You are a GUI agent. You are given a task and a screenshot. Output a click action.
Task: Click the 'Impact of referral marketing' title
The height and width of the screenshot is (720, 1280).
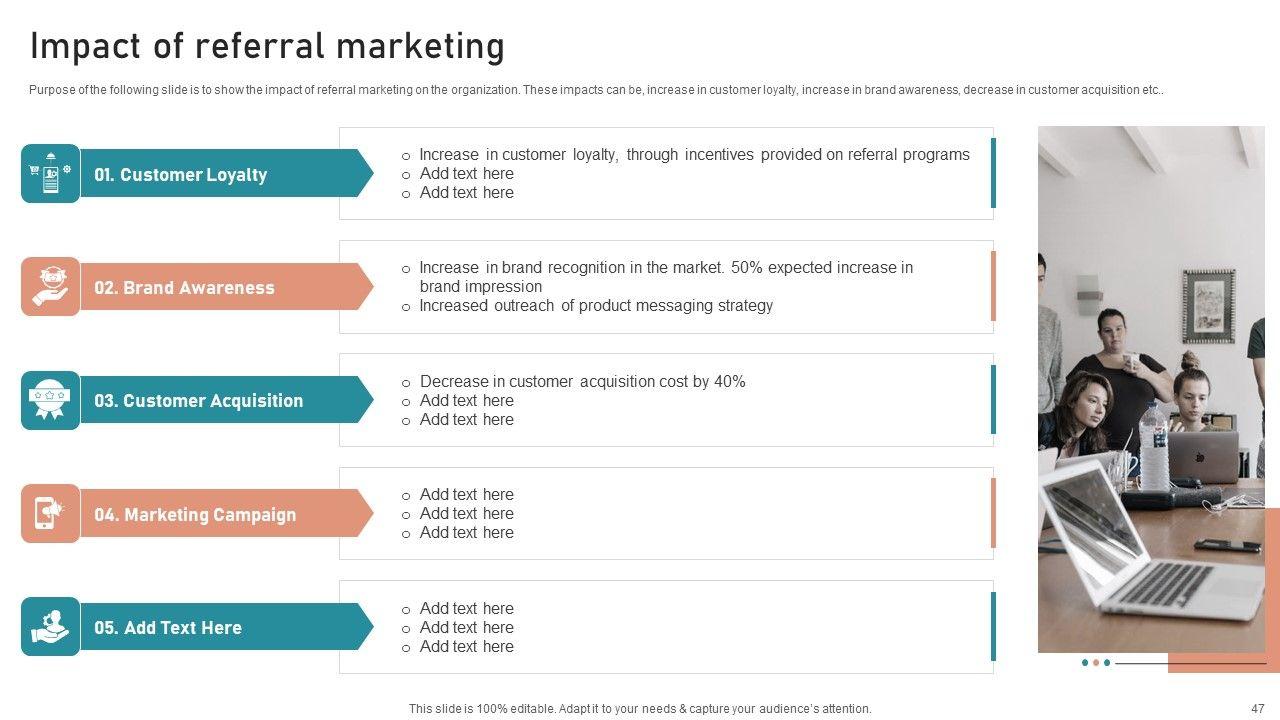coord(267,47)
